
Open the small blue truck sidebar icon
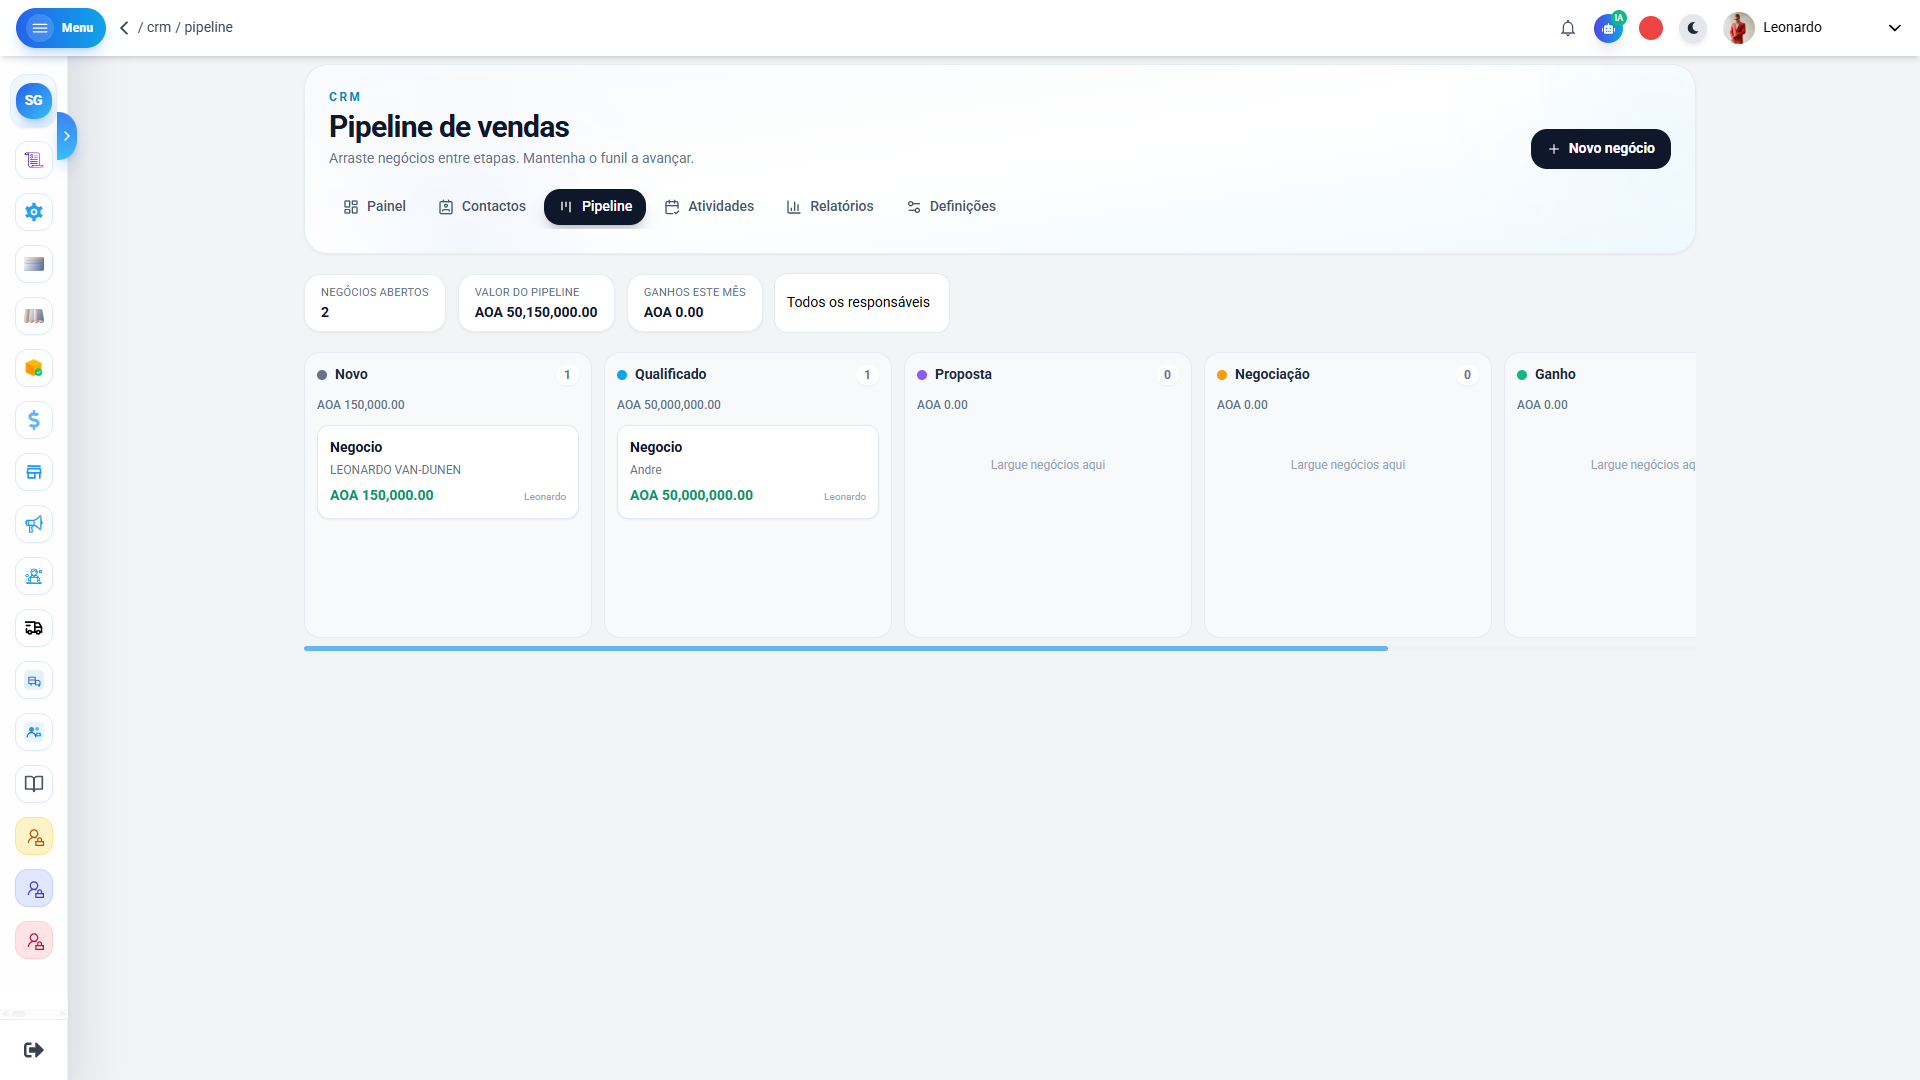tap(34, 680)
